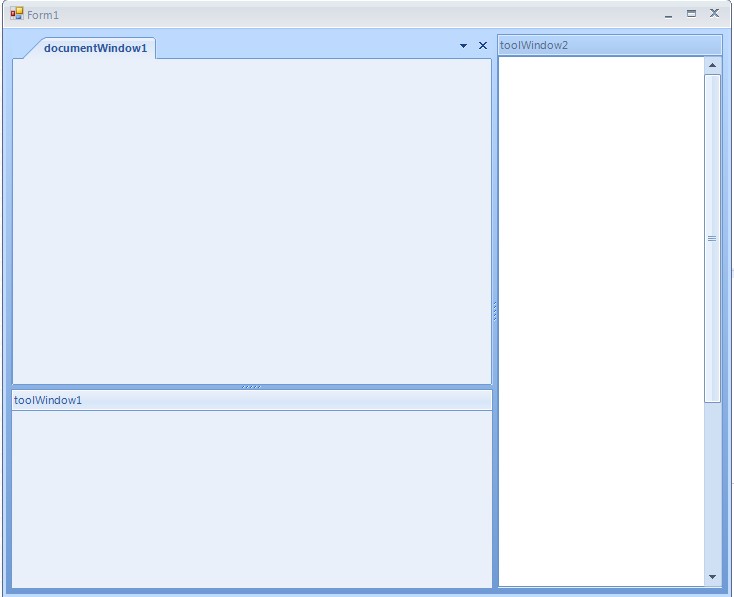Viewport: 734px width, 597px height.
Task: Close the Form1 window
Action: click(714, 13)
